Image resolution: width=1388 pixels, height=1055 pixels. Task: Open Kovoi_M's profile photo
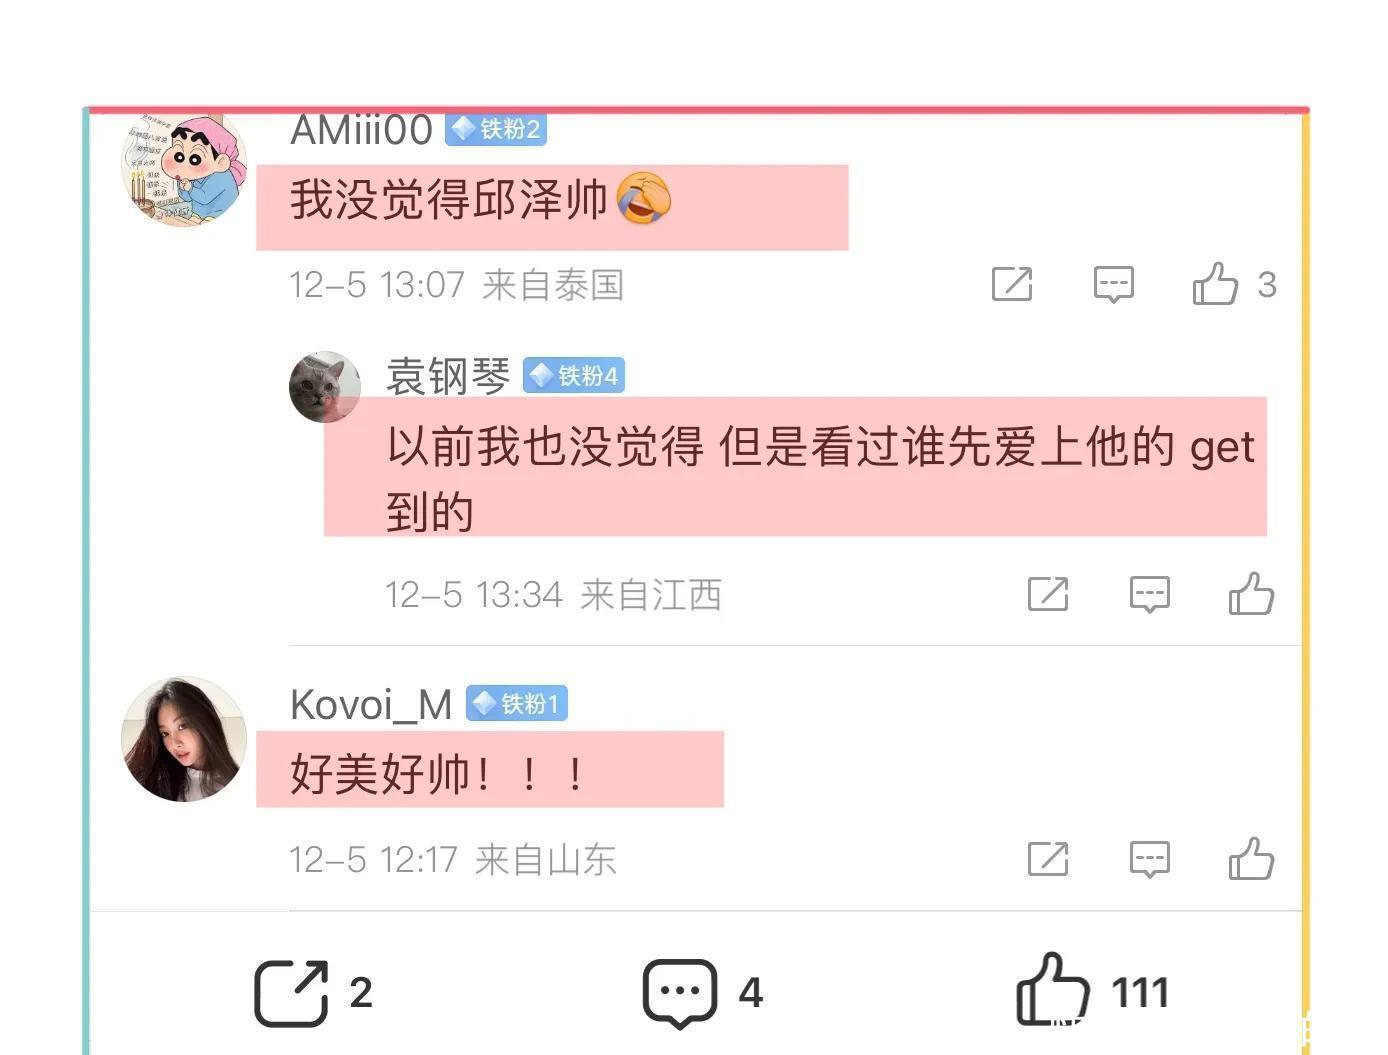tap(184, 739)
